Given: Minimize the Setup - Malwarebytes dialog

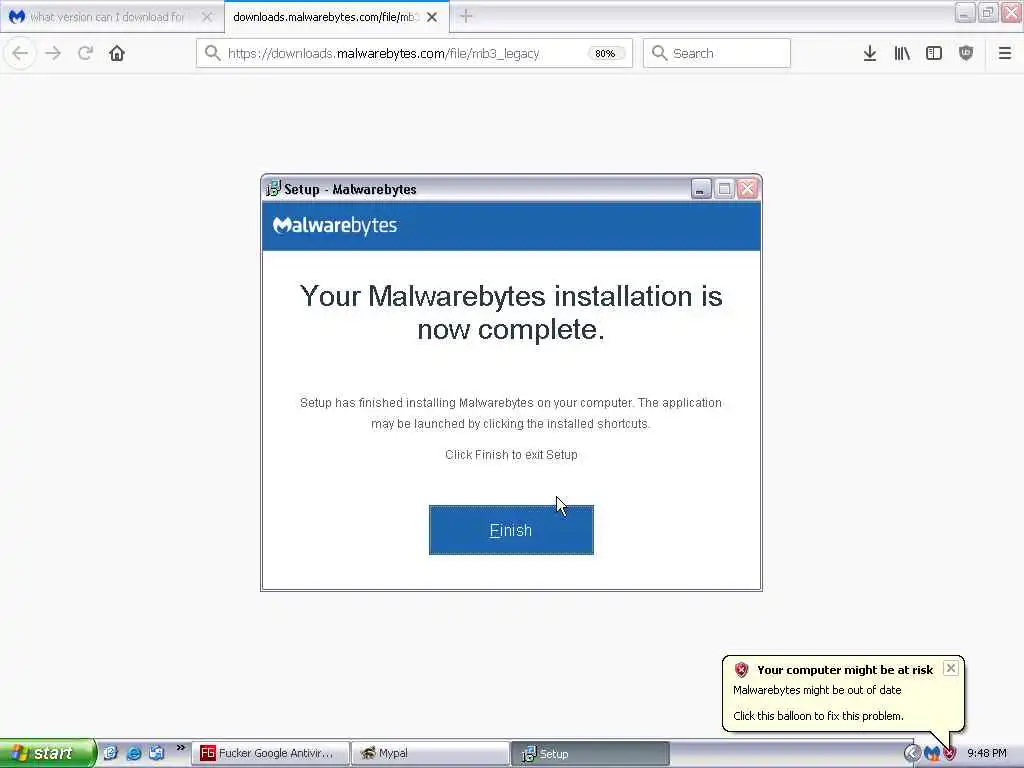Looking at the screenshot, I should (701, 189).
